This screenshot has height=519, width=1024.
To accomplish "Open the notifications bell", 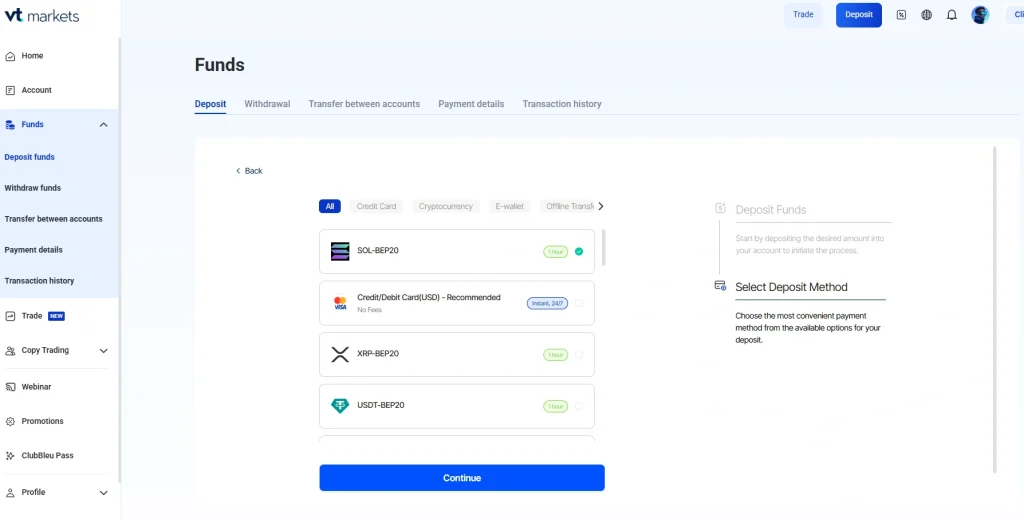I will point(952,15).
